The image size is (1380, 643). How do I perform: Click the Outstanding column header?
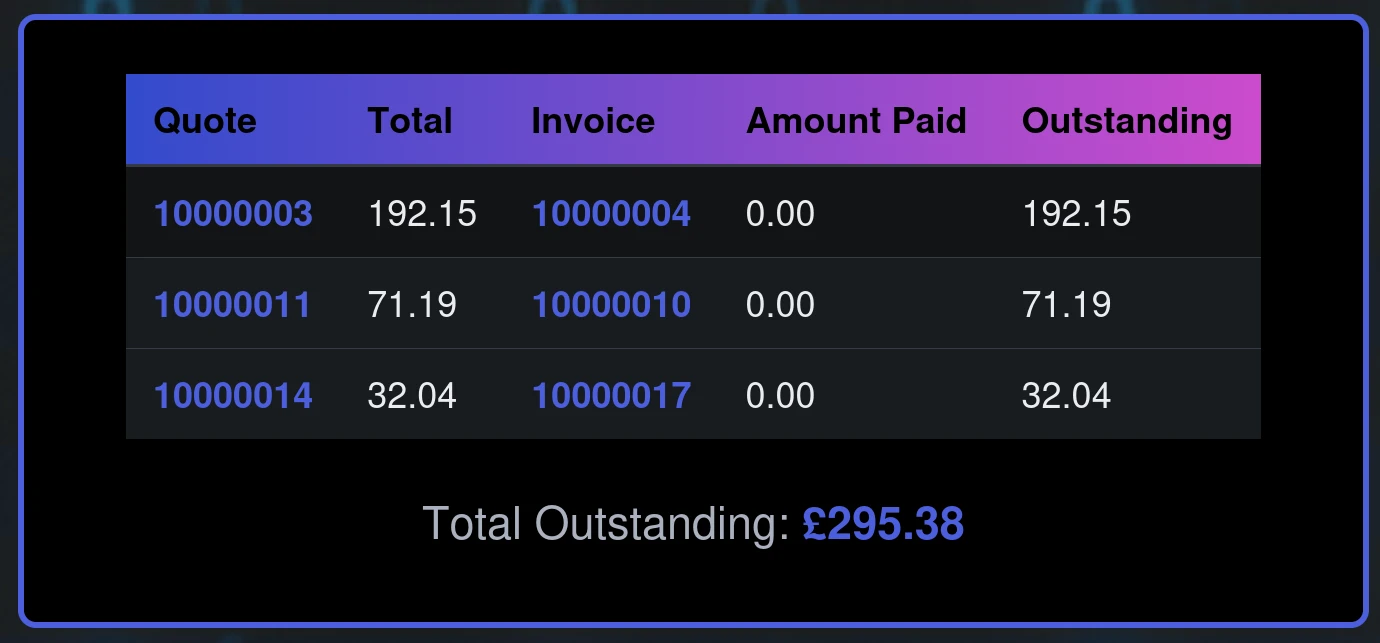pyautogui.click(x=1127, y=121)
